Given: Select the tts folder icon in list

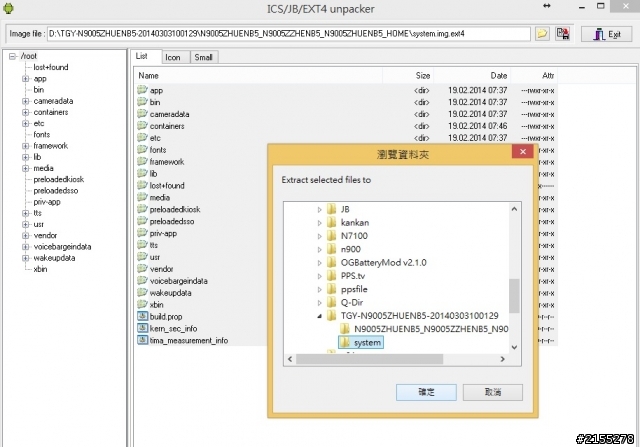Looking at the screenshot, I should (142, 245).
